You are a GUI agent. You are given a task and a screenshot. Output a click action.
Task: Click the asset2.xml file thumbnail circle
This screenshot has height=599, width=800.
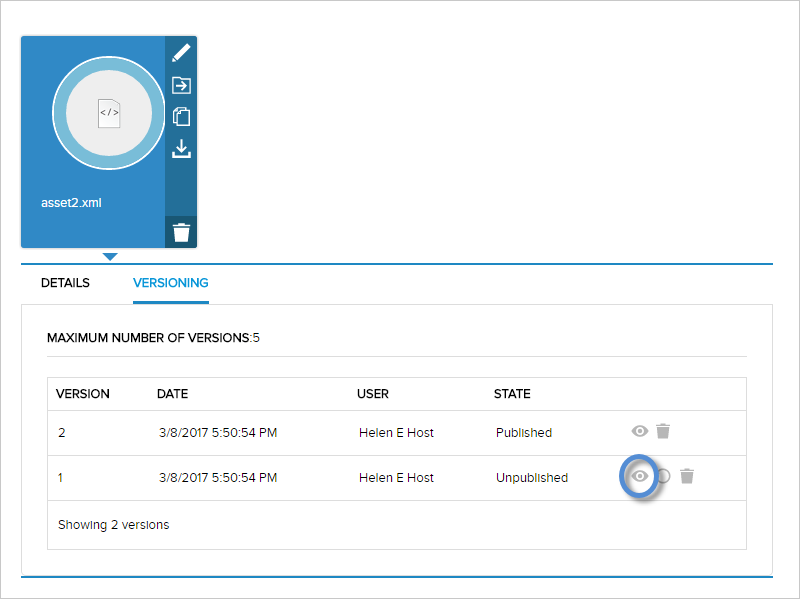tap(109, 113)
